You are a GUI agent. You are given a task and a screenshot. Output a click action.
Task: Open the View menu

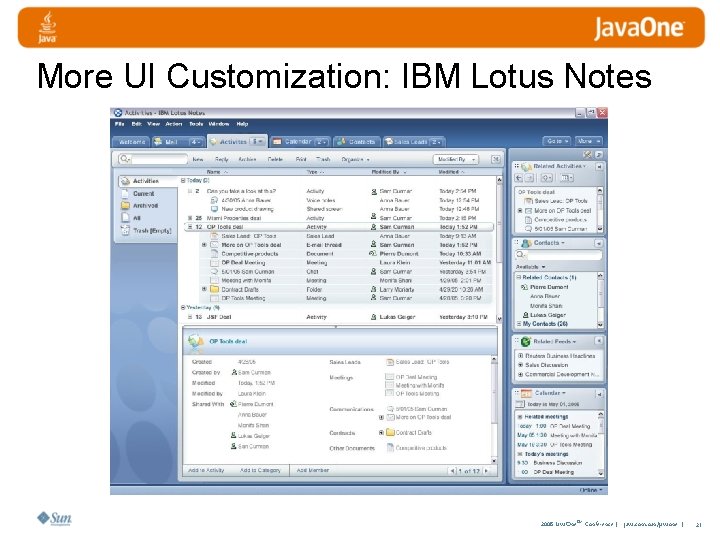point(153,124)
